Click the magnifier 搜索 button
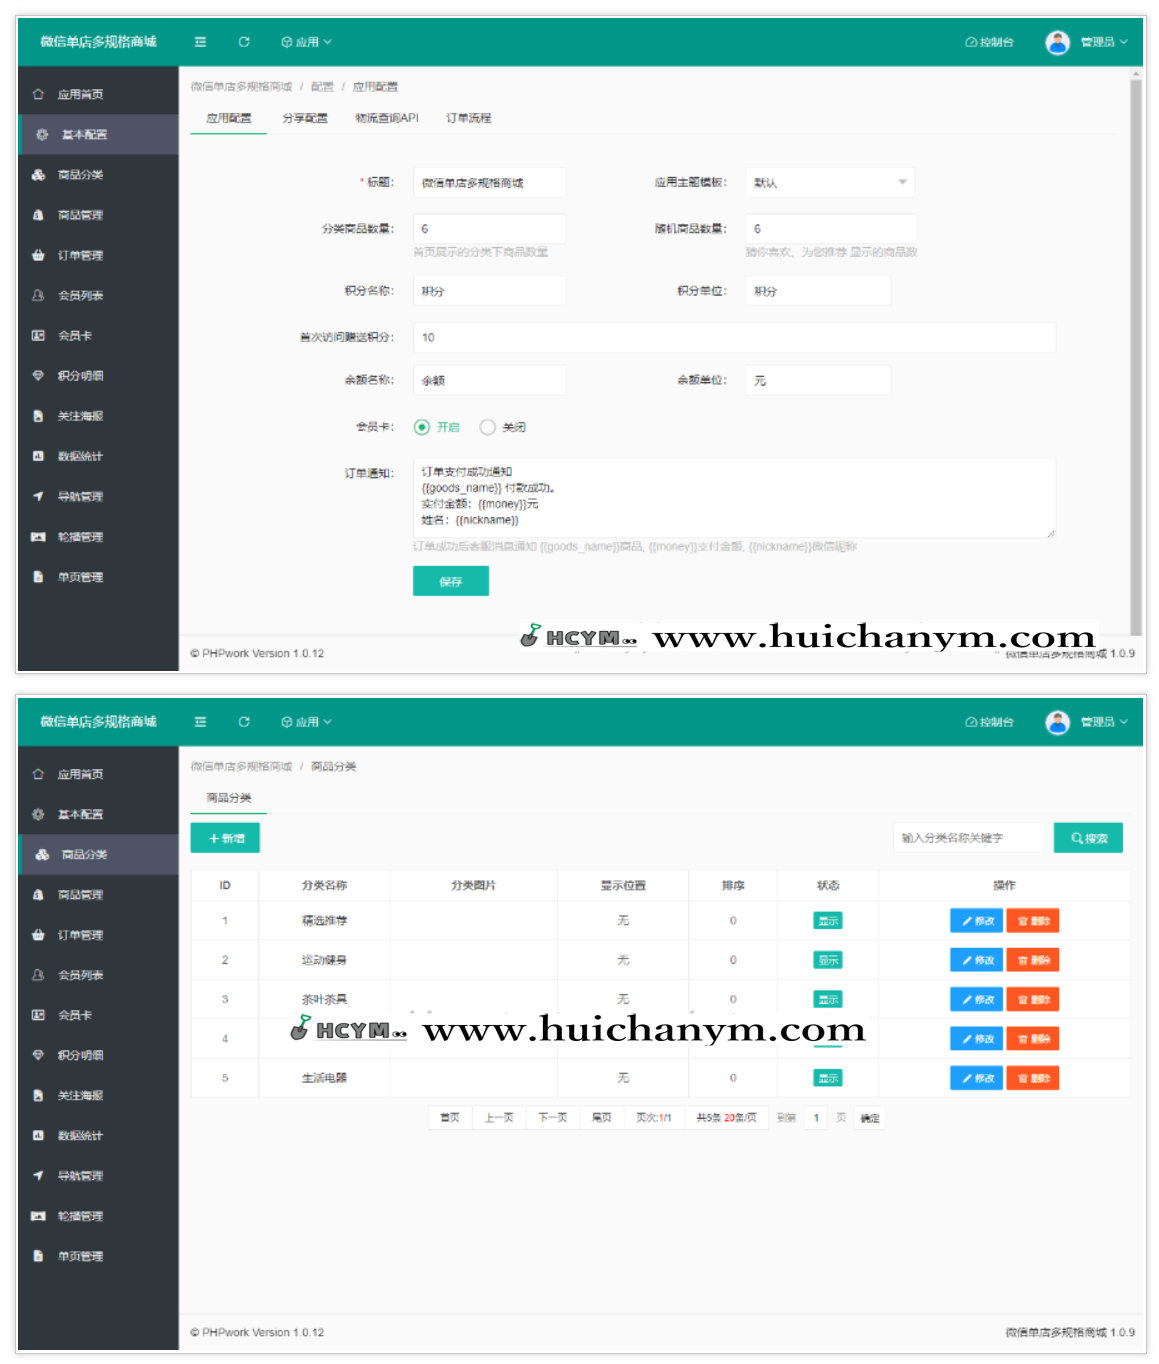 pos(1088,837)
